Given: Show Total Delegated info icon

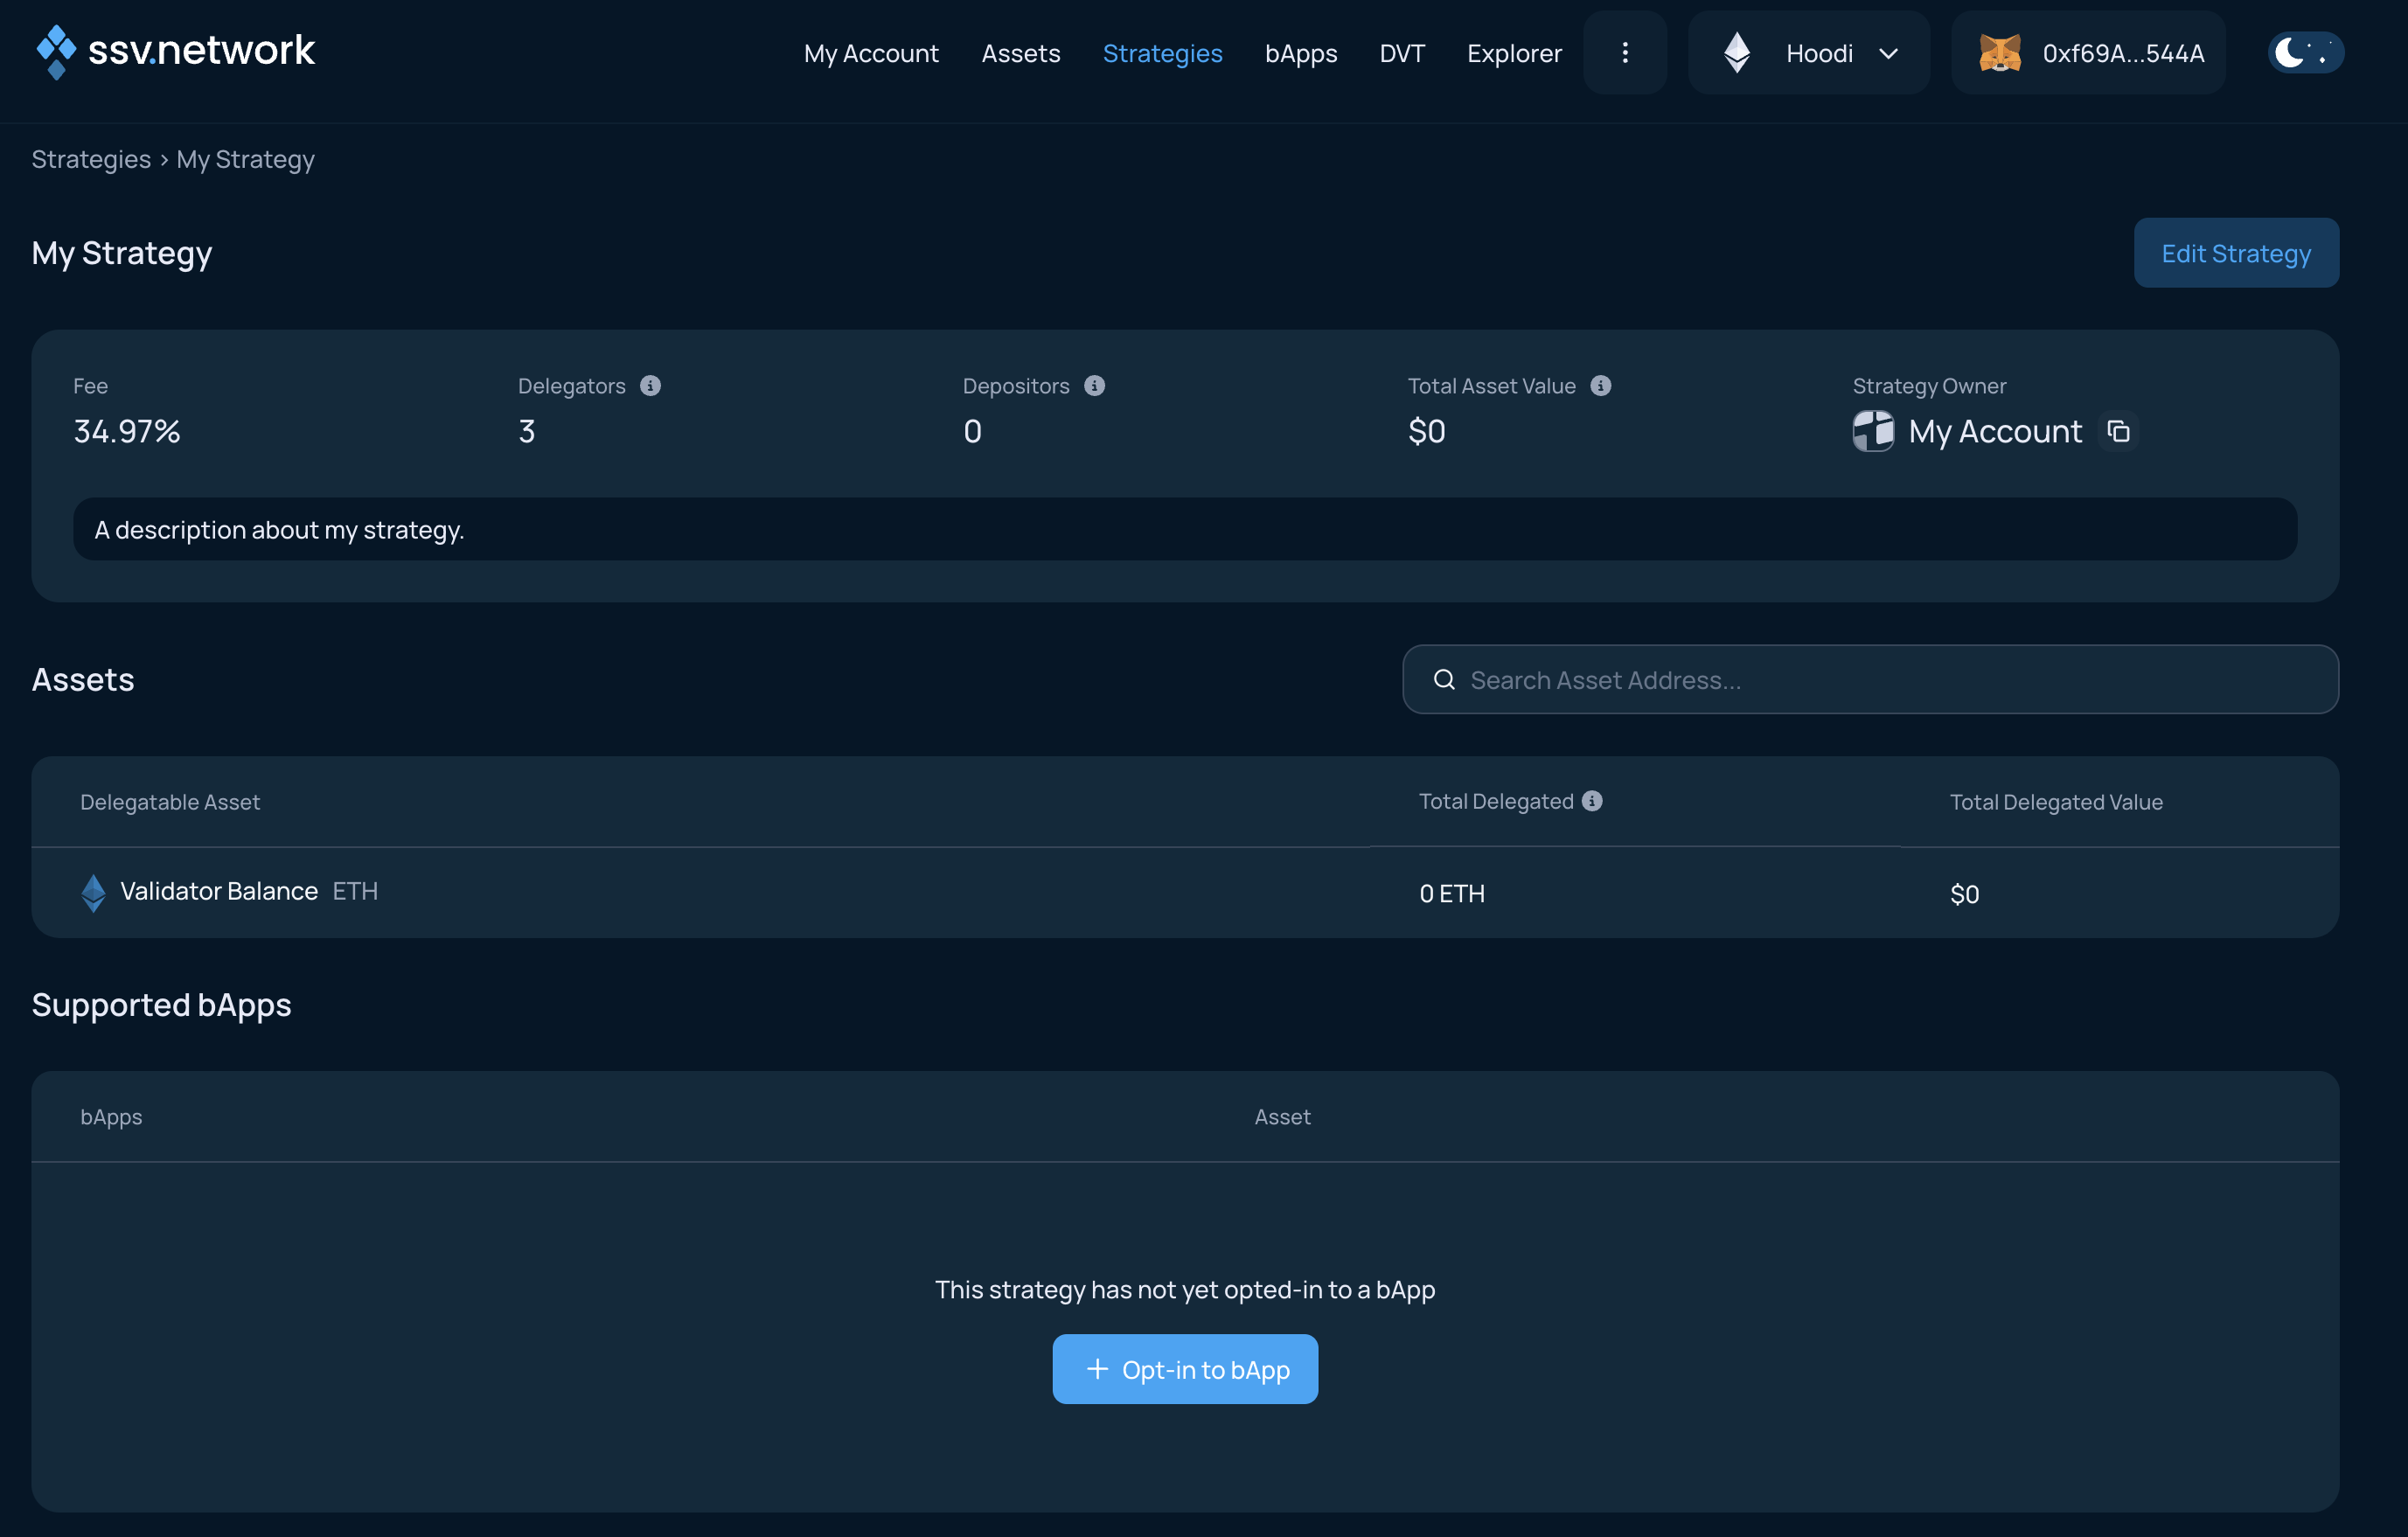Looking at the screenshot, I should (1592, 801).
